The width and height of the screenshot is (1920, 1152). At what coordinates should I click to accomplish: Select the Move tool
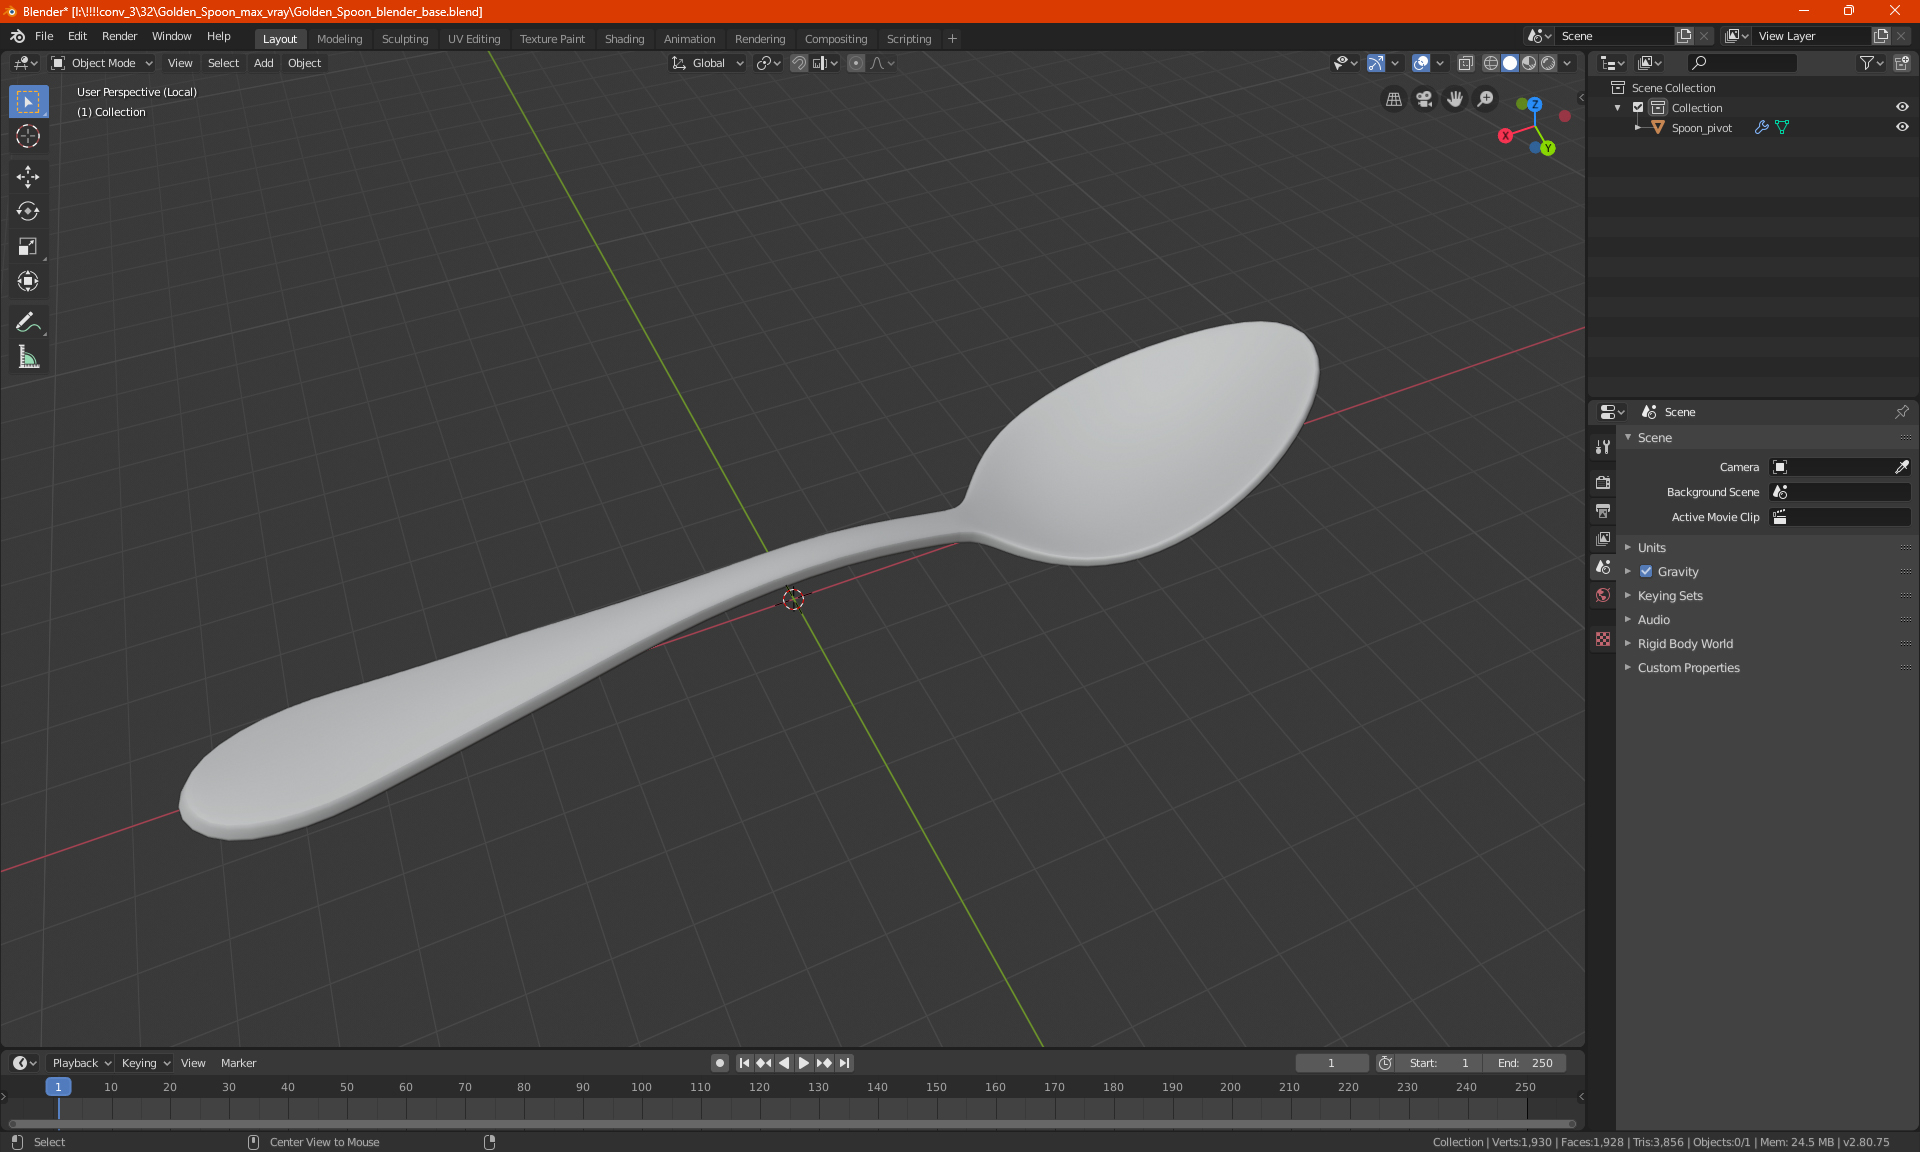28,177
